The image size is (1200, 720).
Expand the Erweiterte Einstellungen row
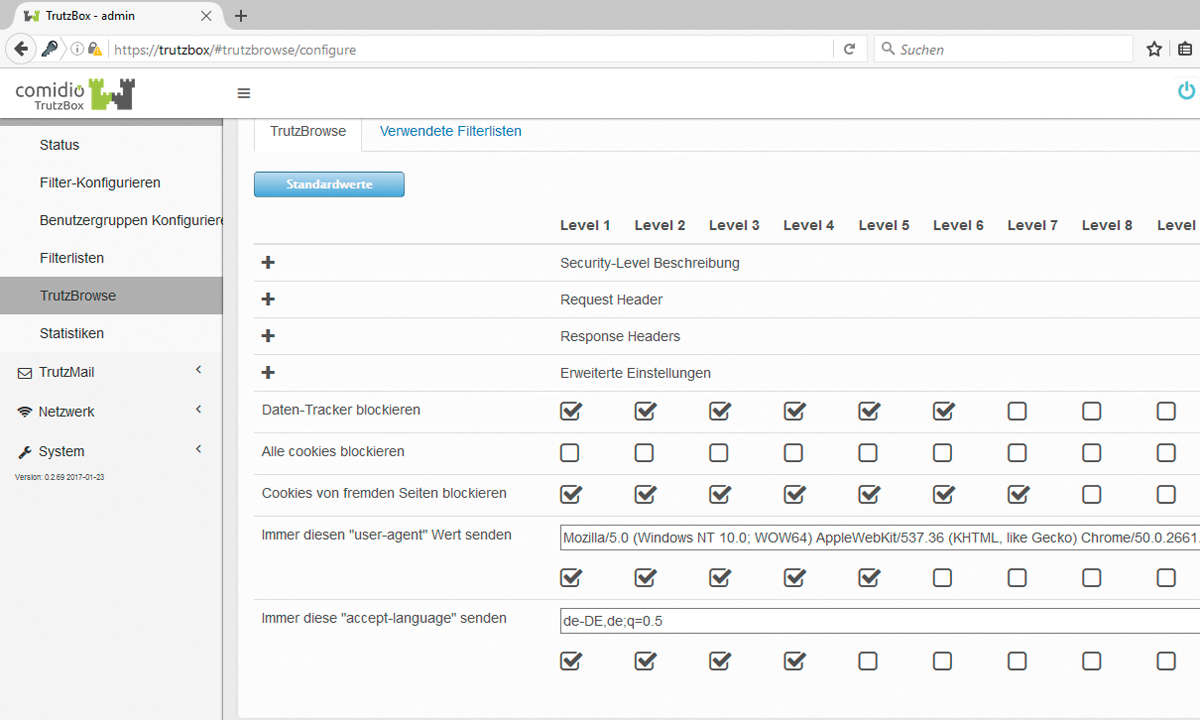(268, 373)
